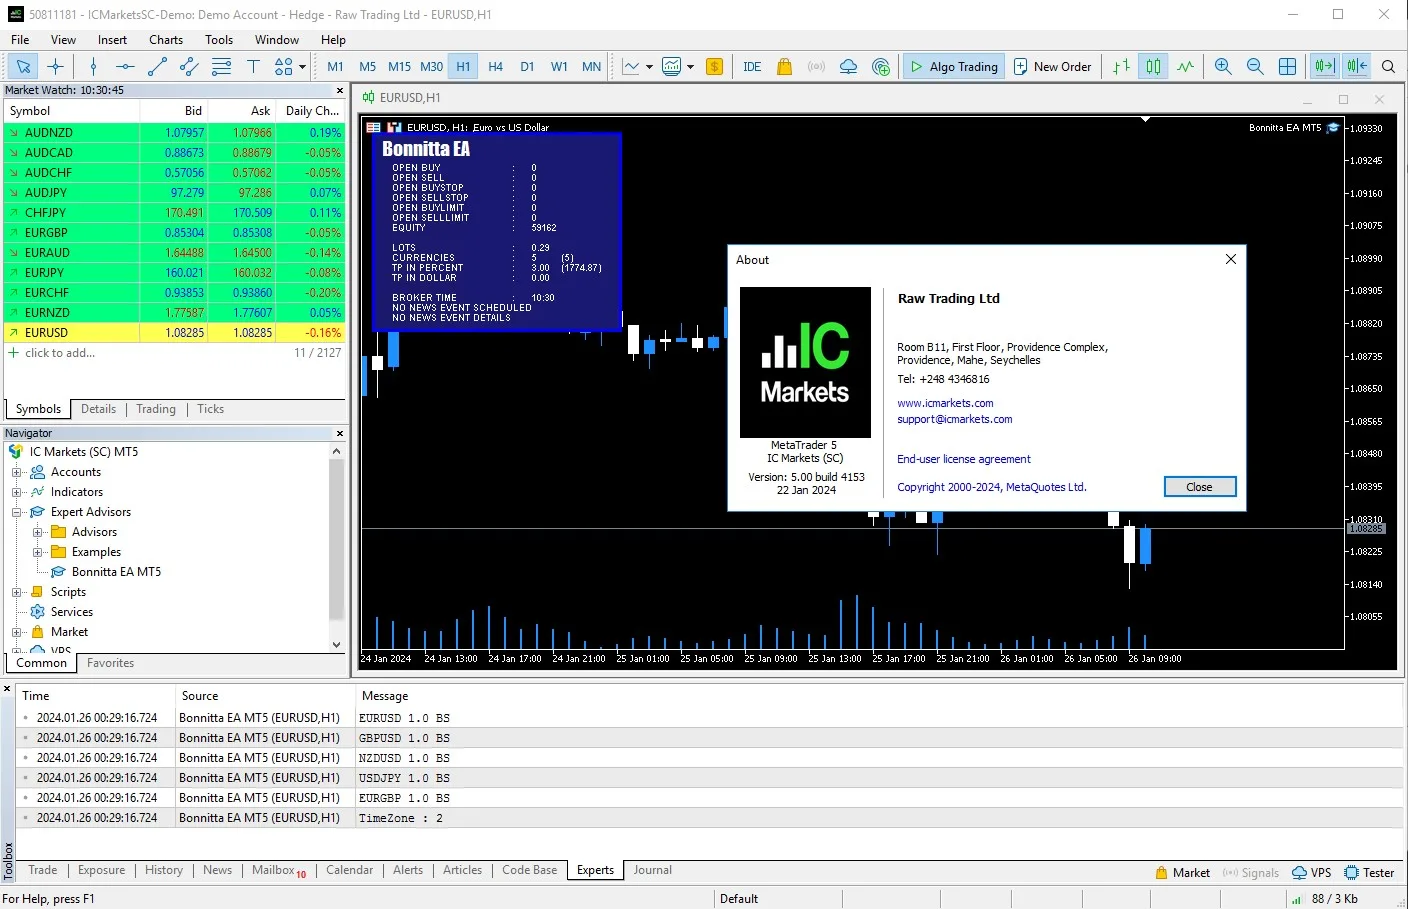
Task: Open the IDE MetaEditor icon
Action: coord(752,67)
